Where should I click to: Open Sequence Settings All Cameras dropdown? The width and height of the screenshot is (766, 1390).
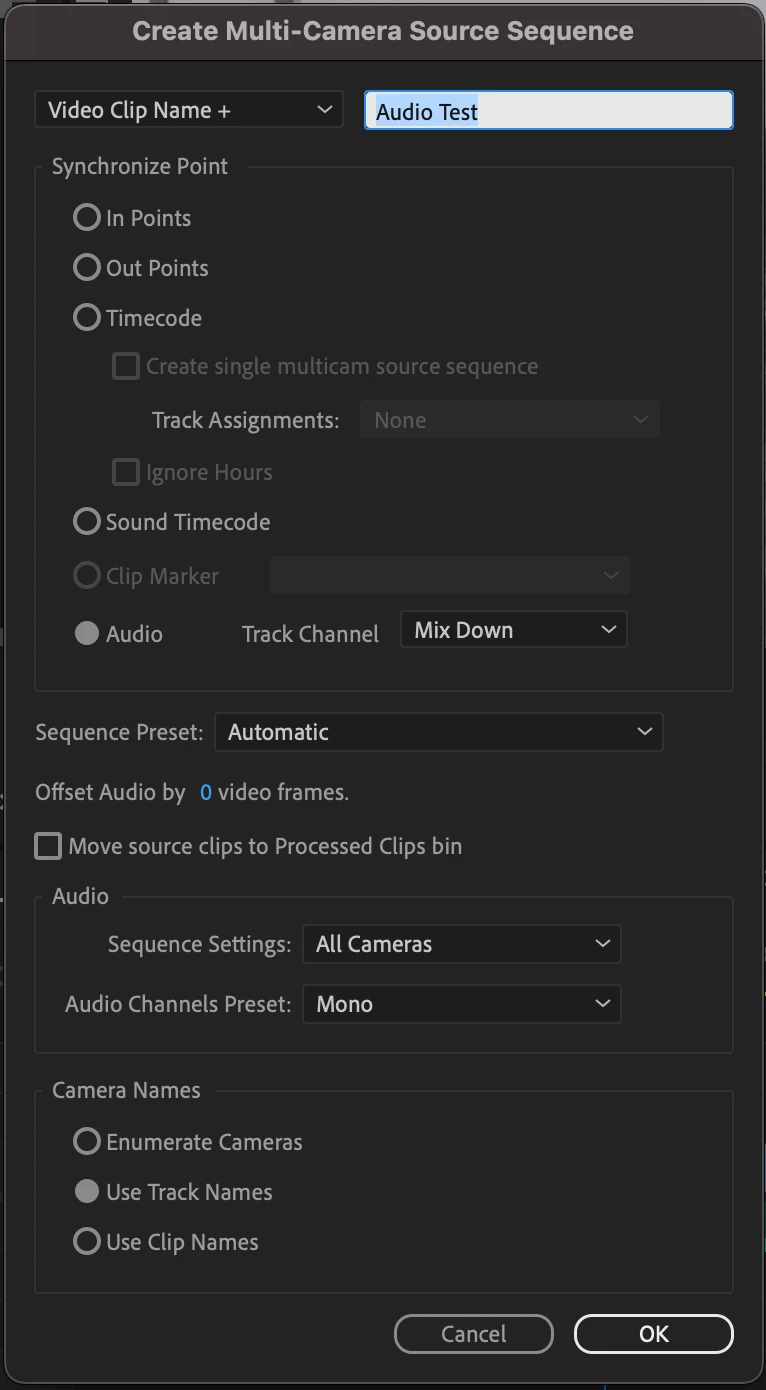(x=462, y=944)
